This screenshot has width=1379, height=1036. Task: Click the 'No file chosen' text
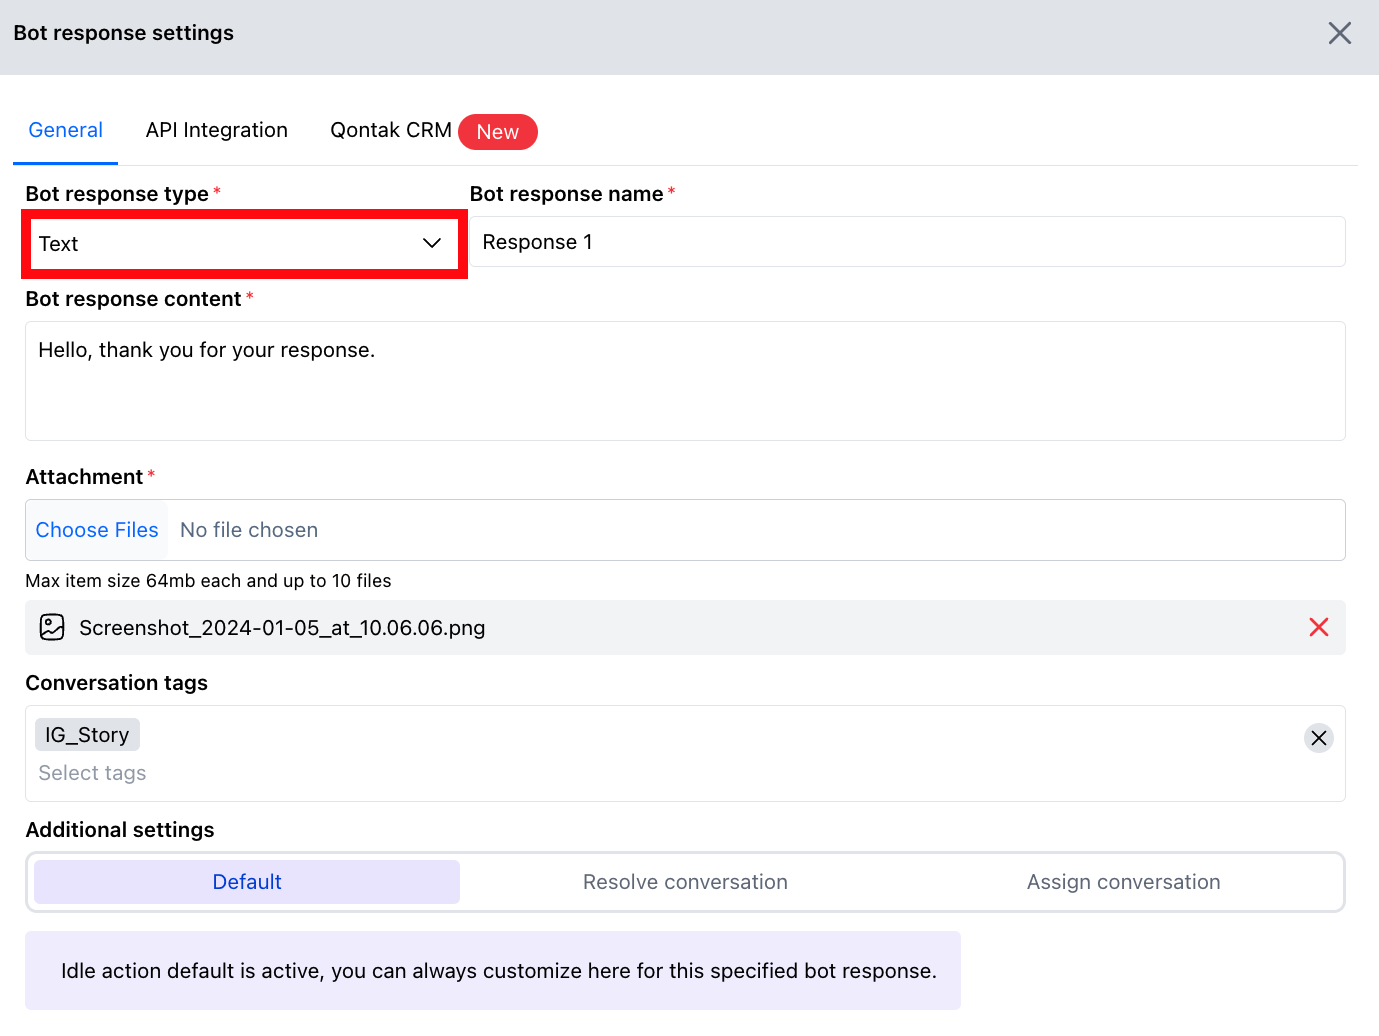pos(249,530)
